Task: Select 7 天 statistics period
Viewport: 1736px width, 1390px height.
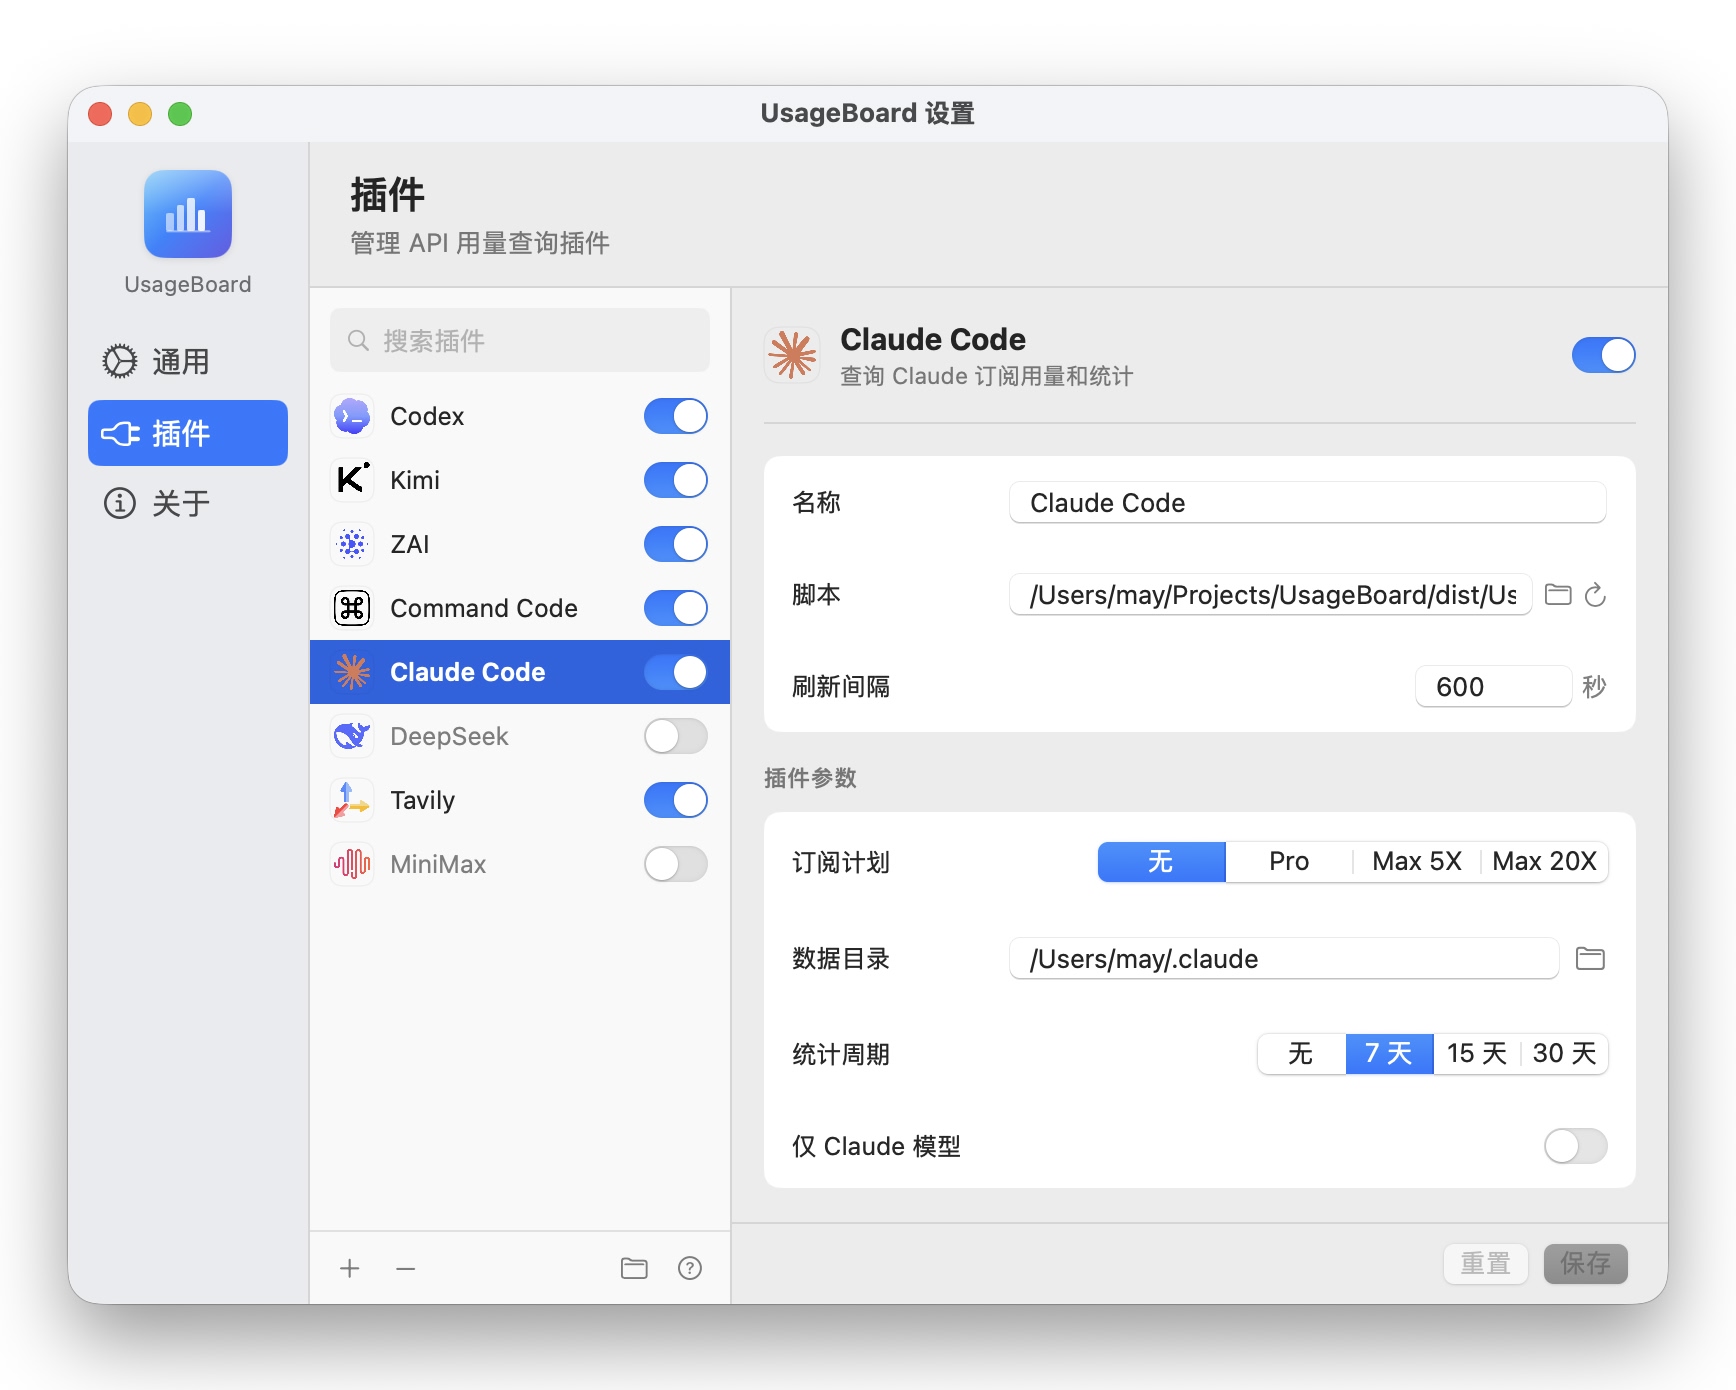Action: tap(1390, 1054)
